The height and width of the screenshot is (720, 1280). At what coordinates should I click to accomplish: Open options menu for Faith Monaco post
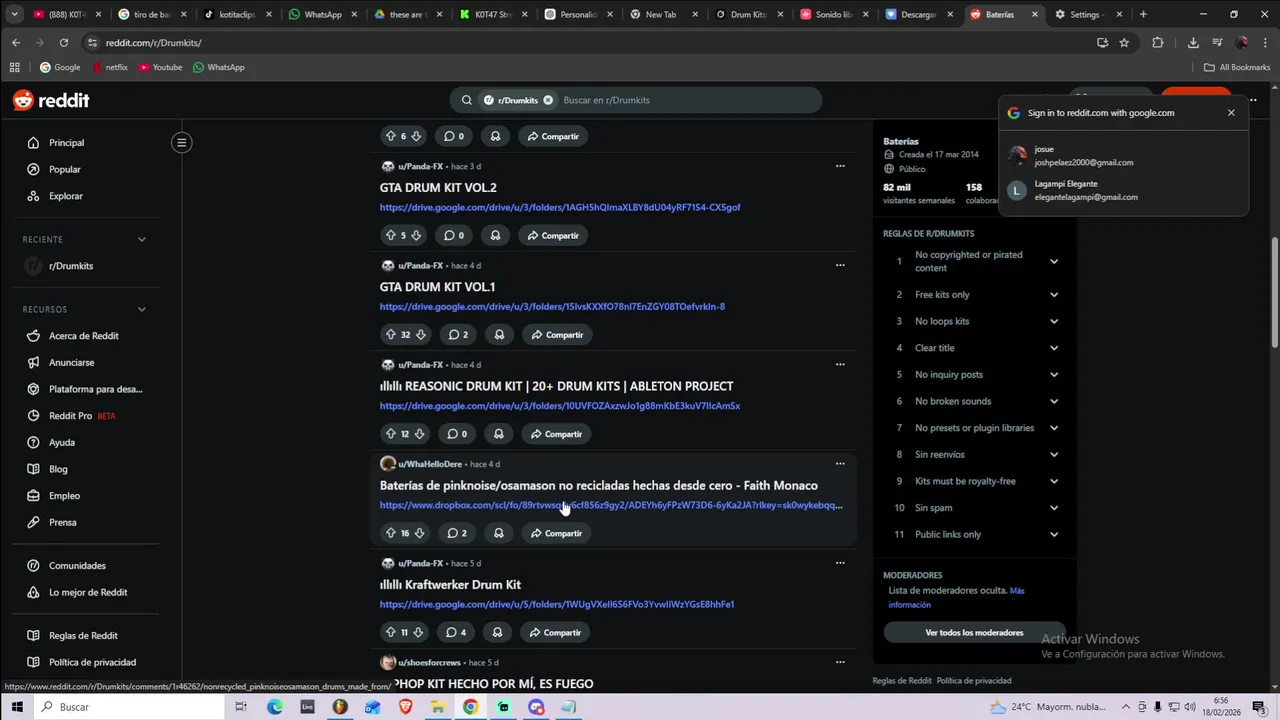coord(840,464)
